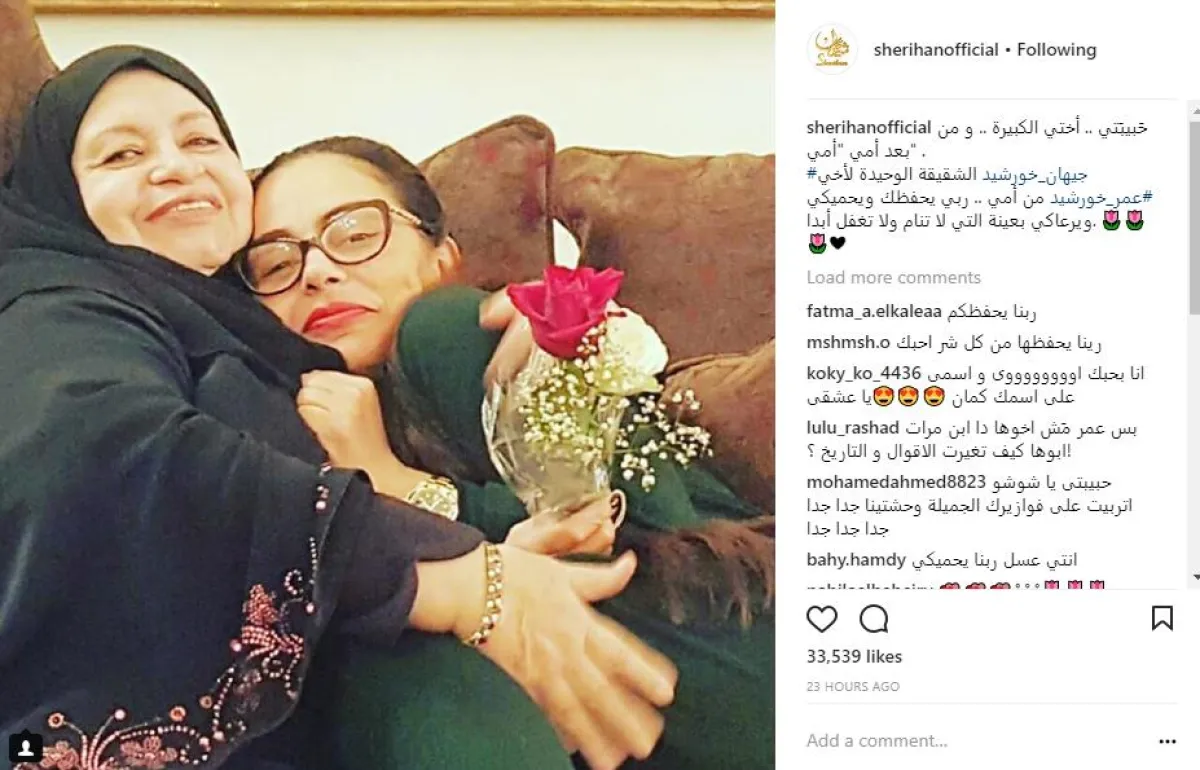Viewport: 1200px width, 770px height.
Task: Open the 23 HOURS AGO timestamp link
Action: coord(853,687)
